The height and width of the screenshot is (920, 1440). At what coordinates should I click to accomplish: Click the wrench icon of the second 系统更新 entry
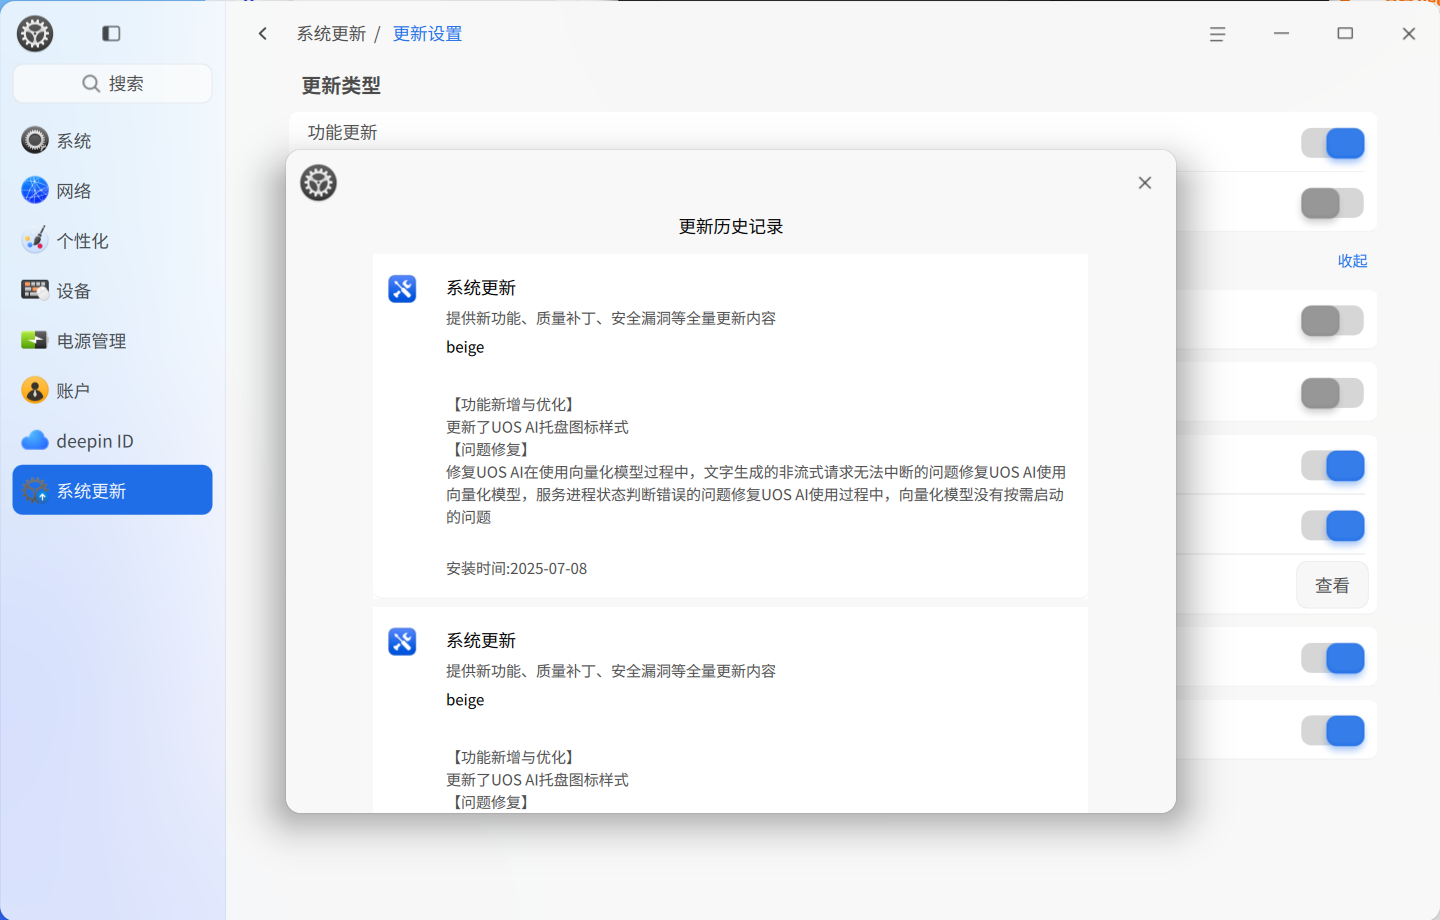point(402,642)
